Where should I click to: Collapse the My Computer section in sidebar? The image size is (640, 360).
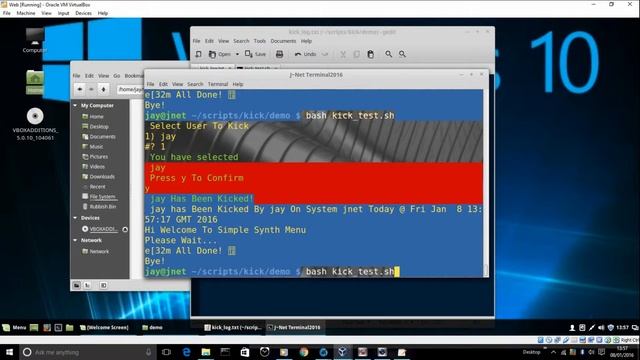point(75,105)
